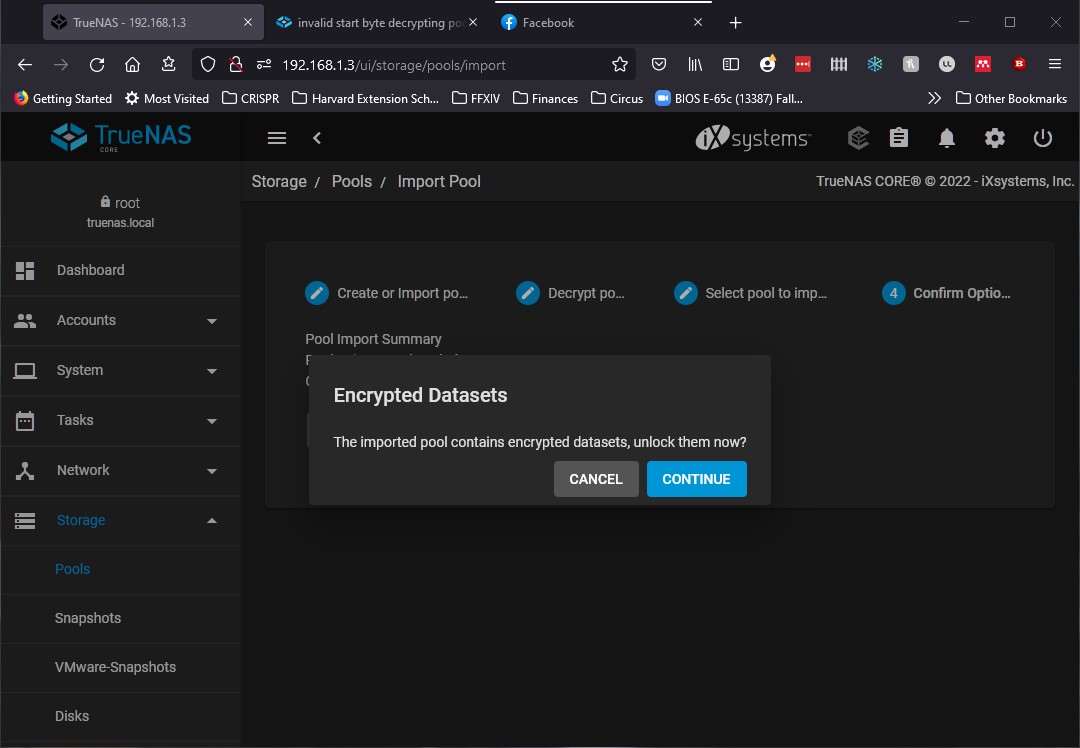Open the Finances bookmarks folder

(x=546, y=98)
